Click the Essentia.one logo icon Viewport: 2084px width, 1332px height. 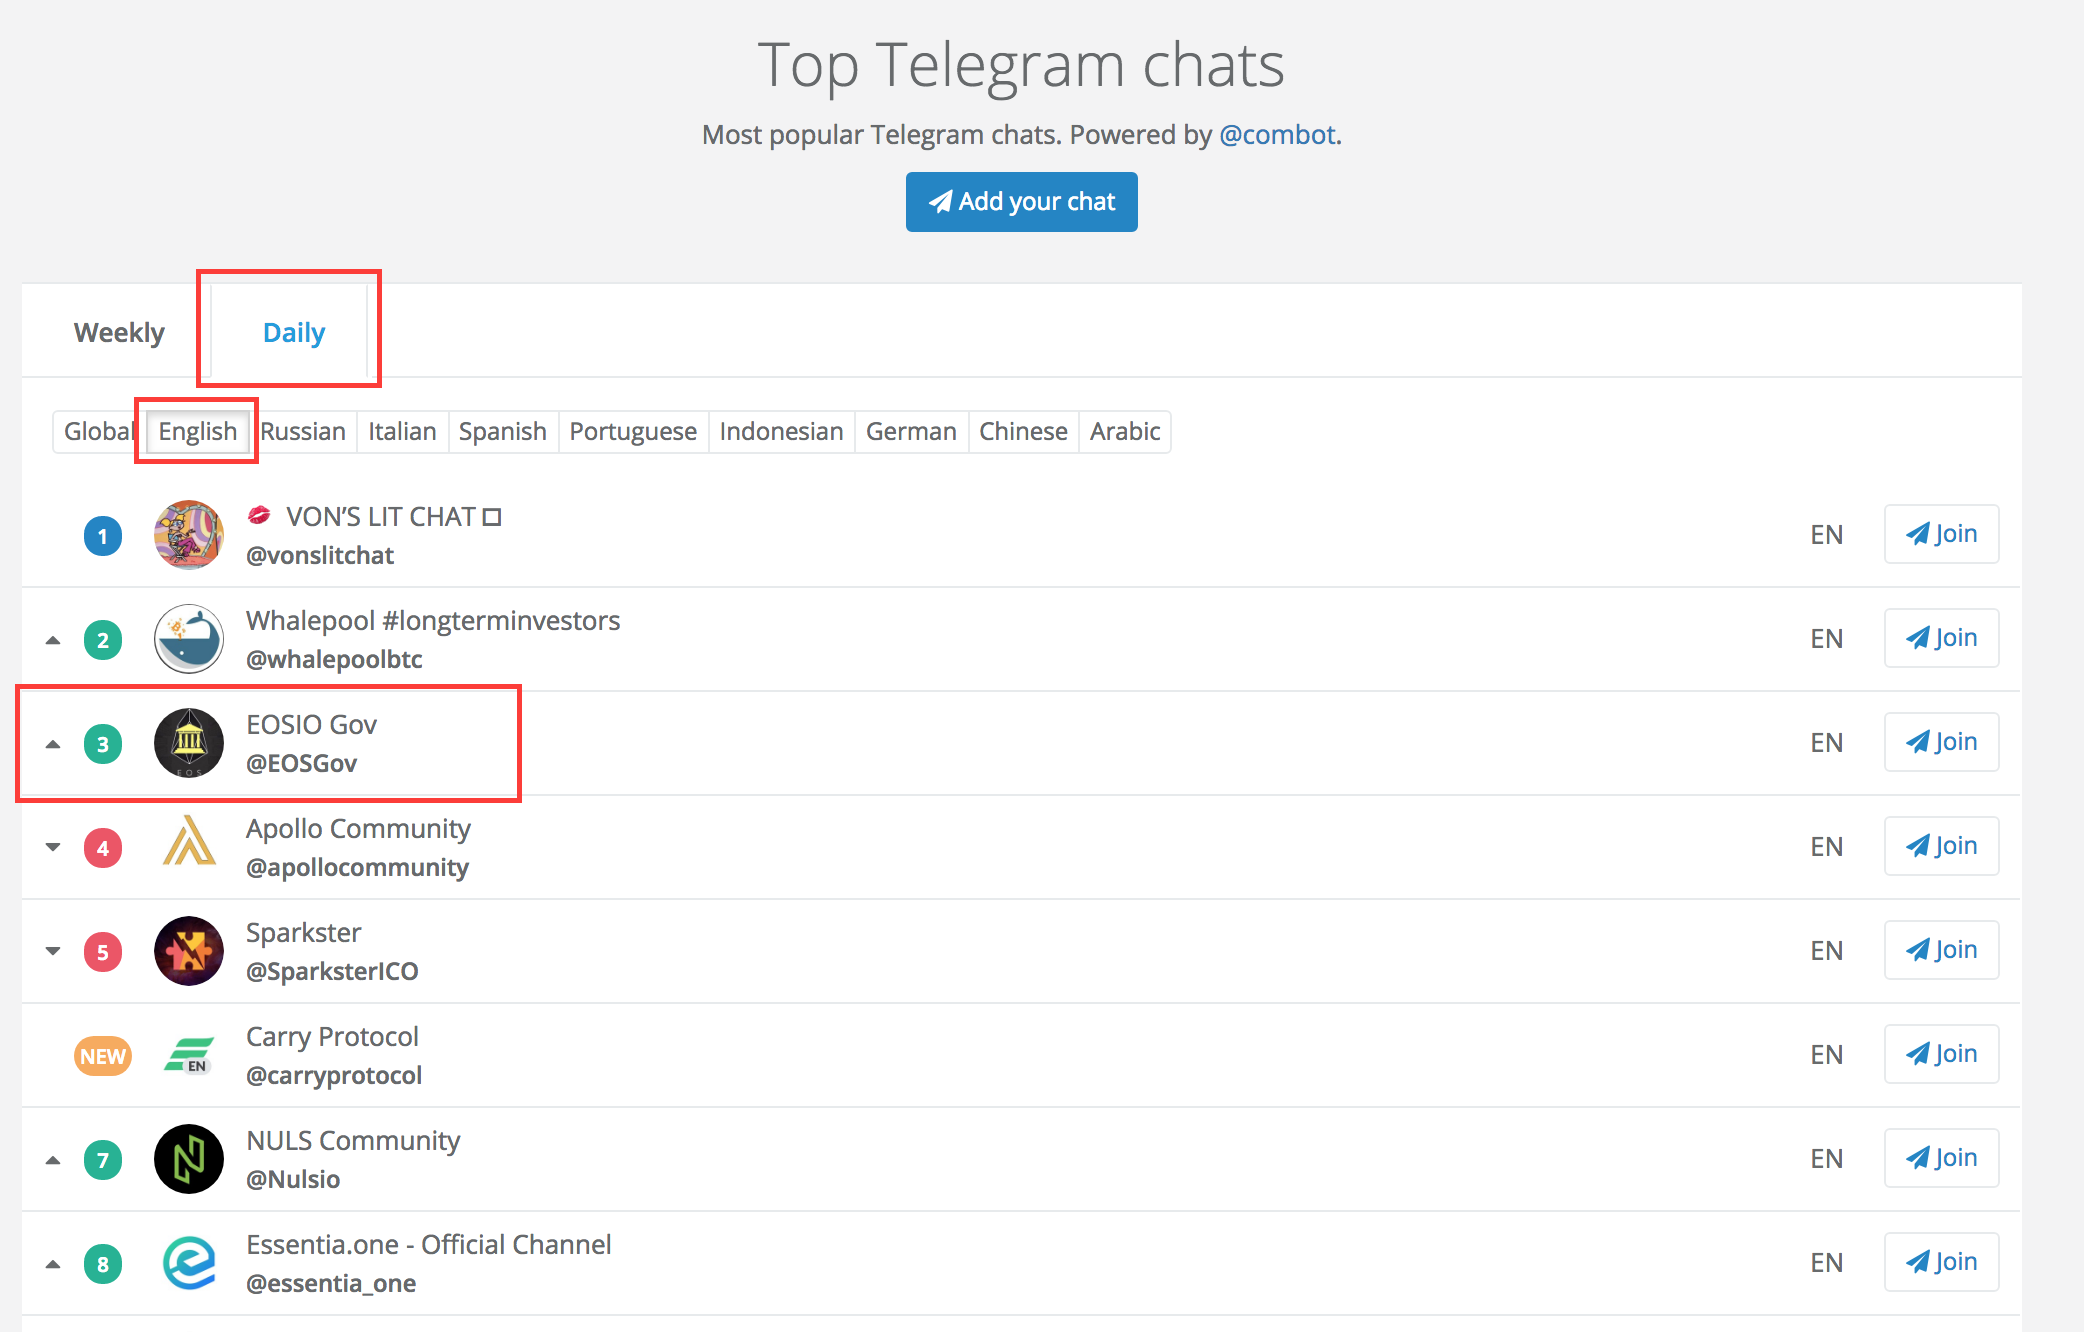[189, 1263]
